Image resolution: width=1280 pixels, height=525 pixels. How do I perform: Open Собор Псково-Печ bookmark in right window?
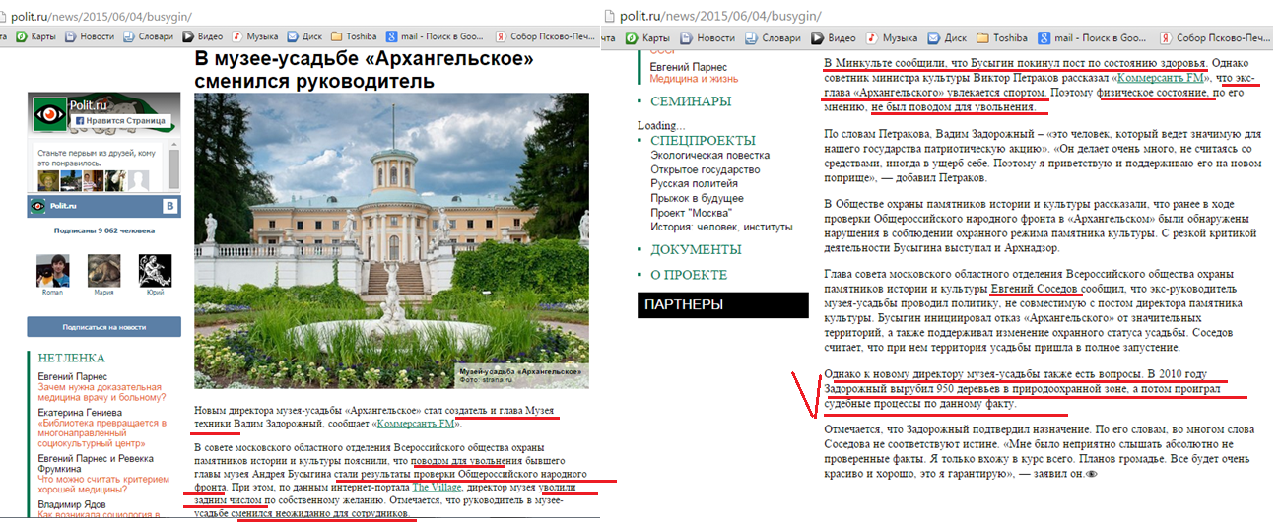tap(1216, 37)
